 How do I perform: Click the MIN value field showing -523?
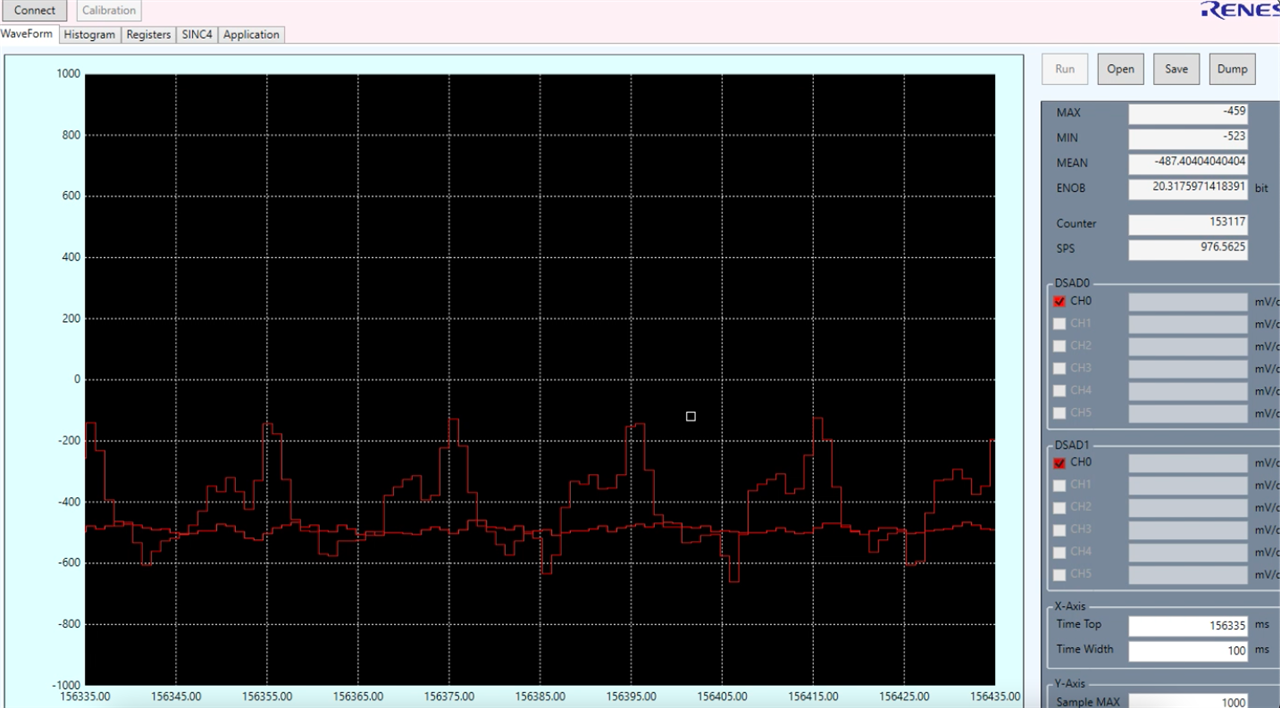click(1188, 138)
